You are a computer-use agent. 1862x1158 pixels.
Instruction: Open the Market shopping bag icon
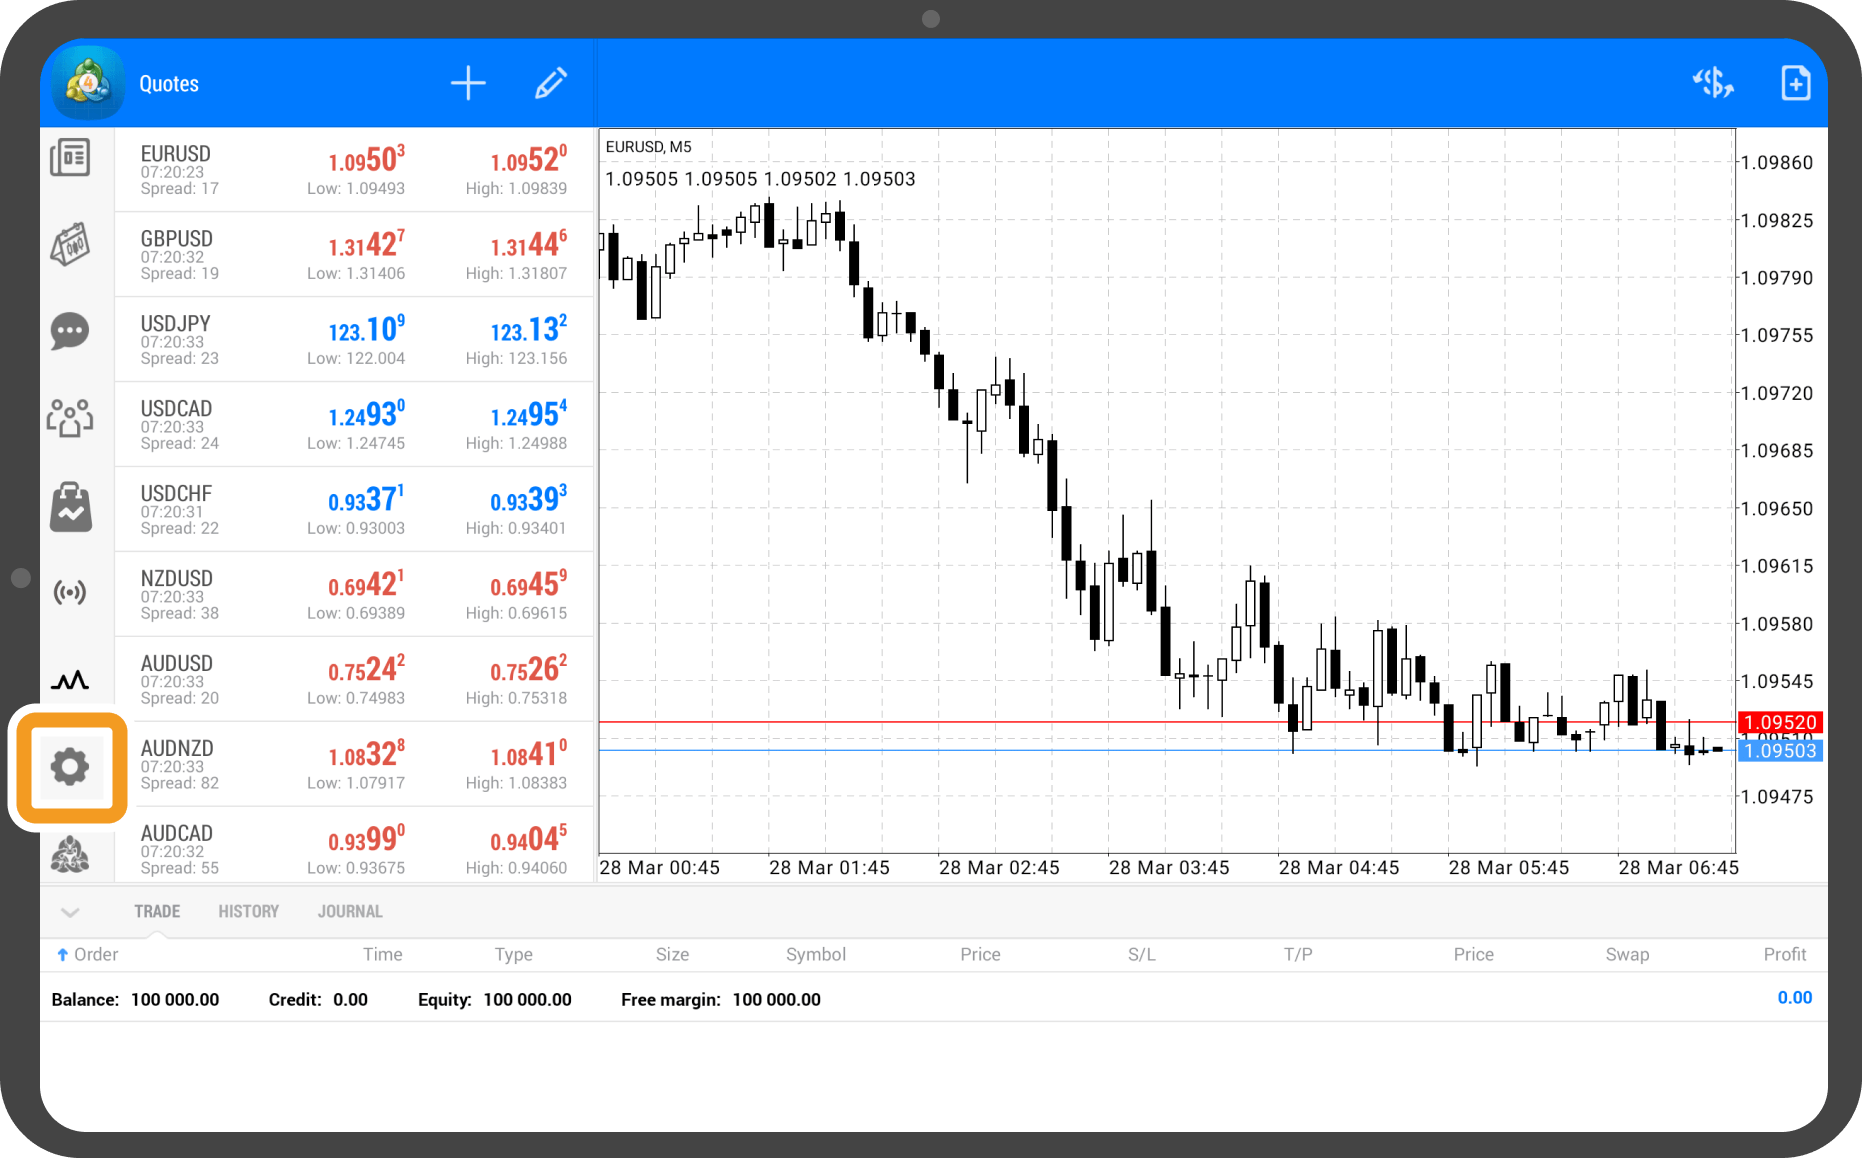click(x=70, y=507)
